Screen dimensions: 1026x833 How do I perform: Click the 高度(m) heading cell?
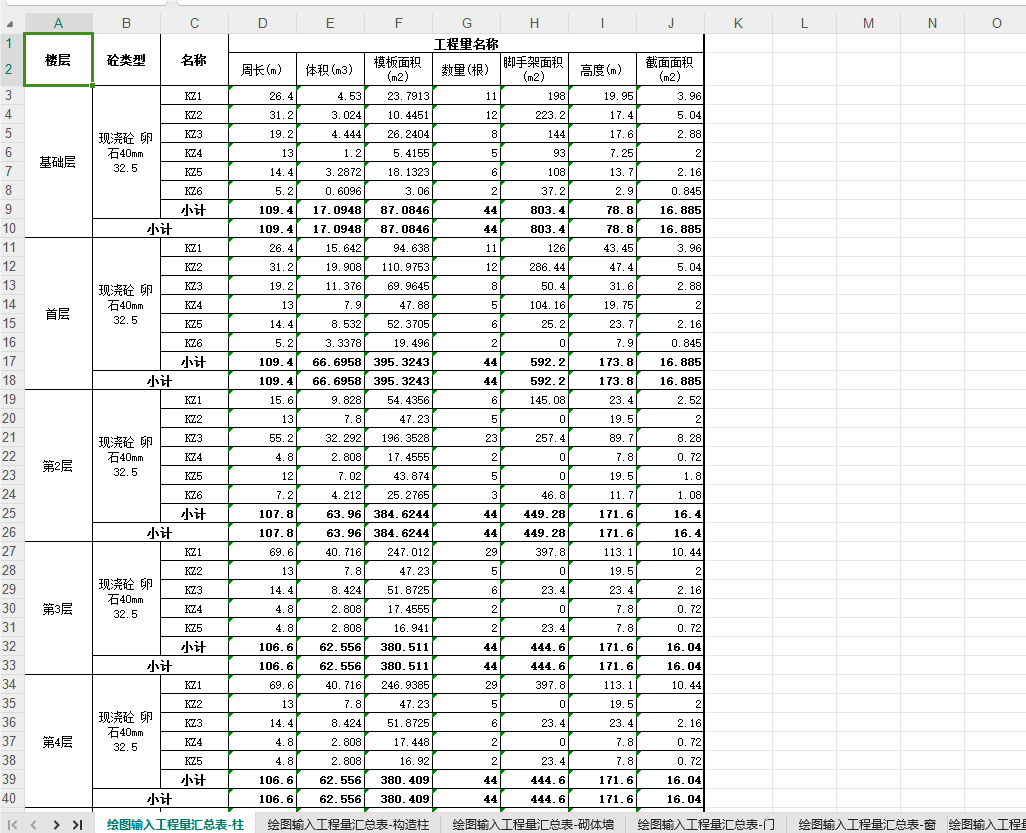point(603,69)
